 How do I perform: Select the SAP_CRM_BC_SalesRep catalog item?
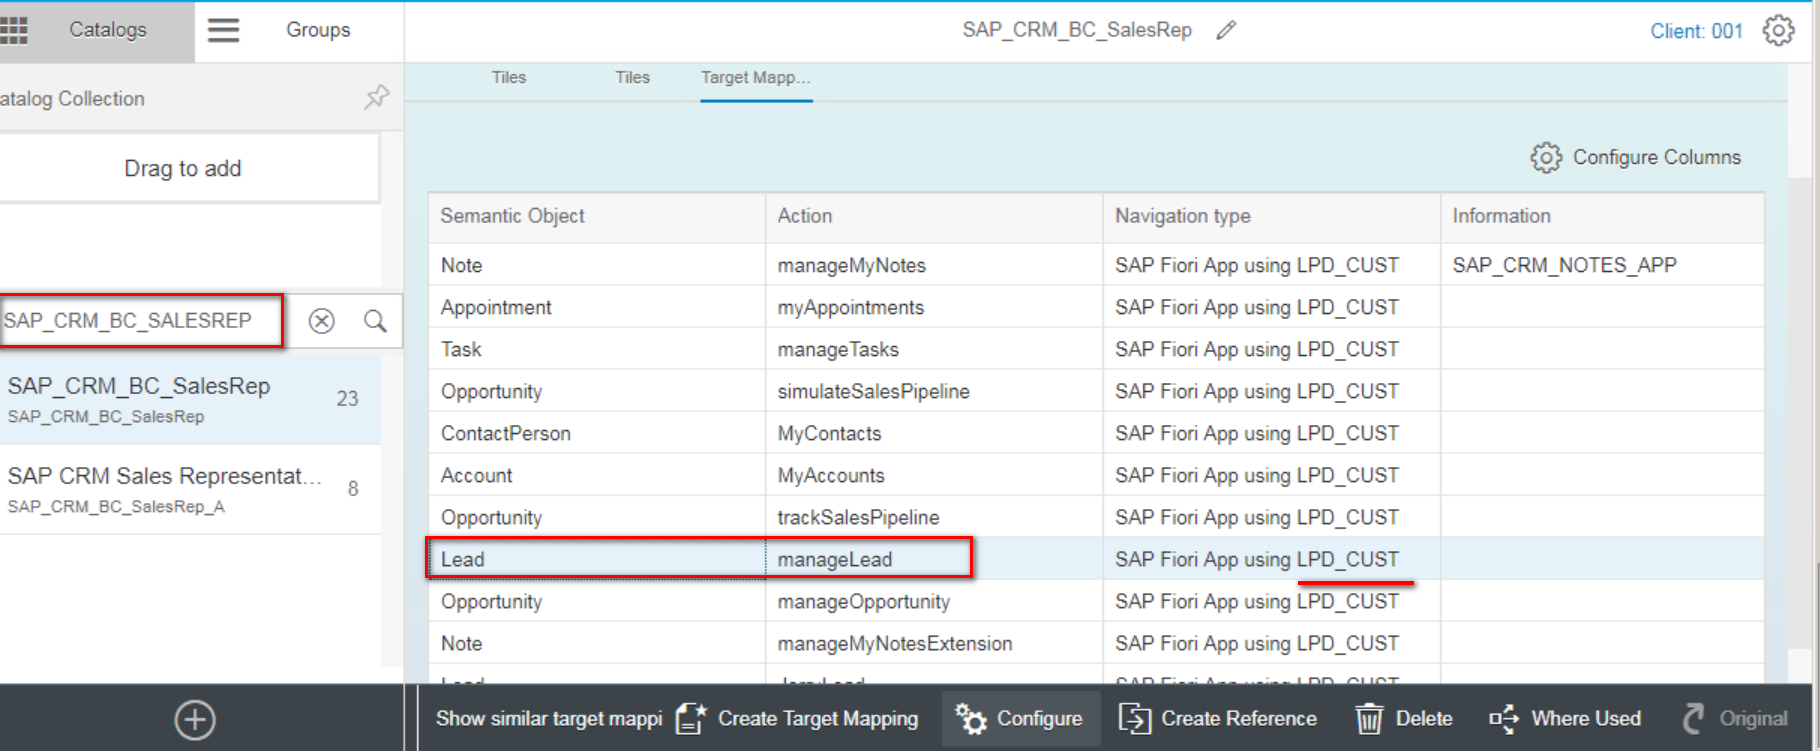click(190, 399)
